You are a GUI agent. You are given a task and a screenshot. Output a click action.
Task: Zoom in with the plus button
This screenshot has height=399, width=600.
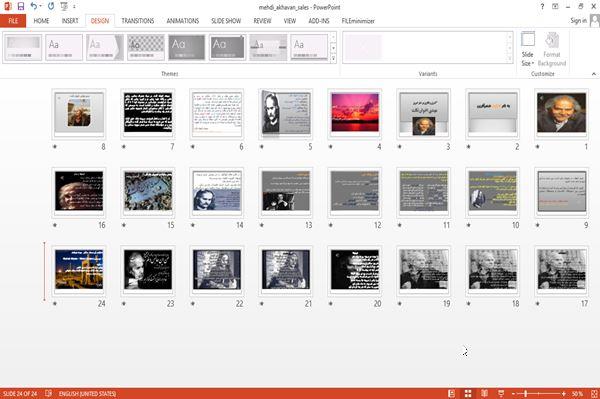pyautogui.click(x=564, y=394)
